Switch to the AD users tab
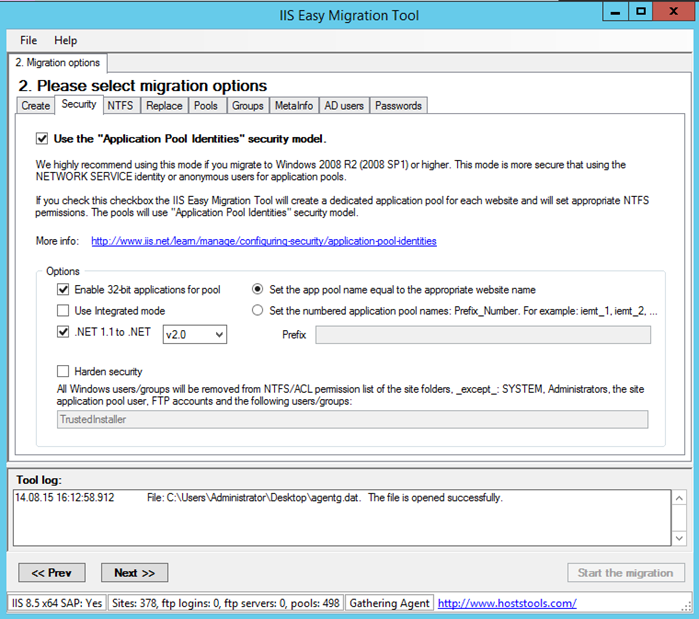Image resolution: width=699 pixels, height=619 pixels. (x=344, y=106)
